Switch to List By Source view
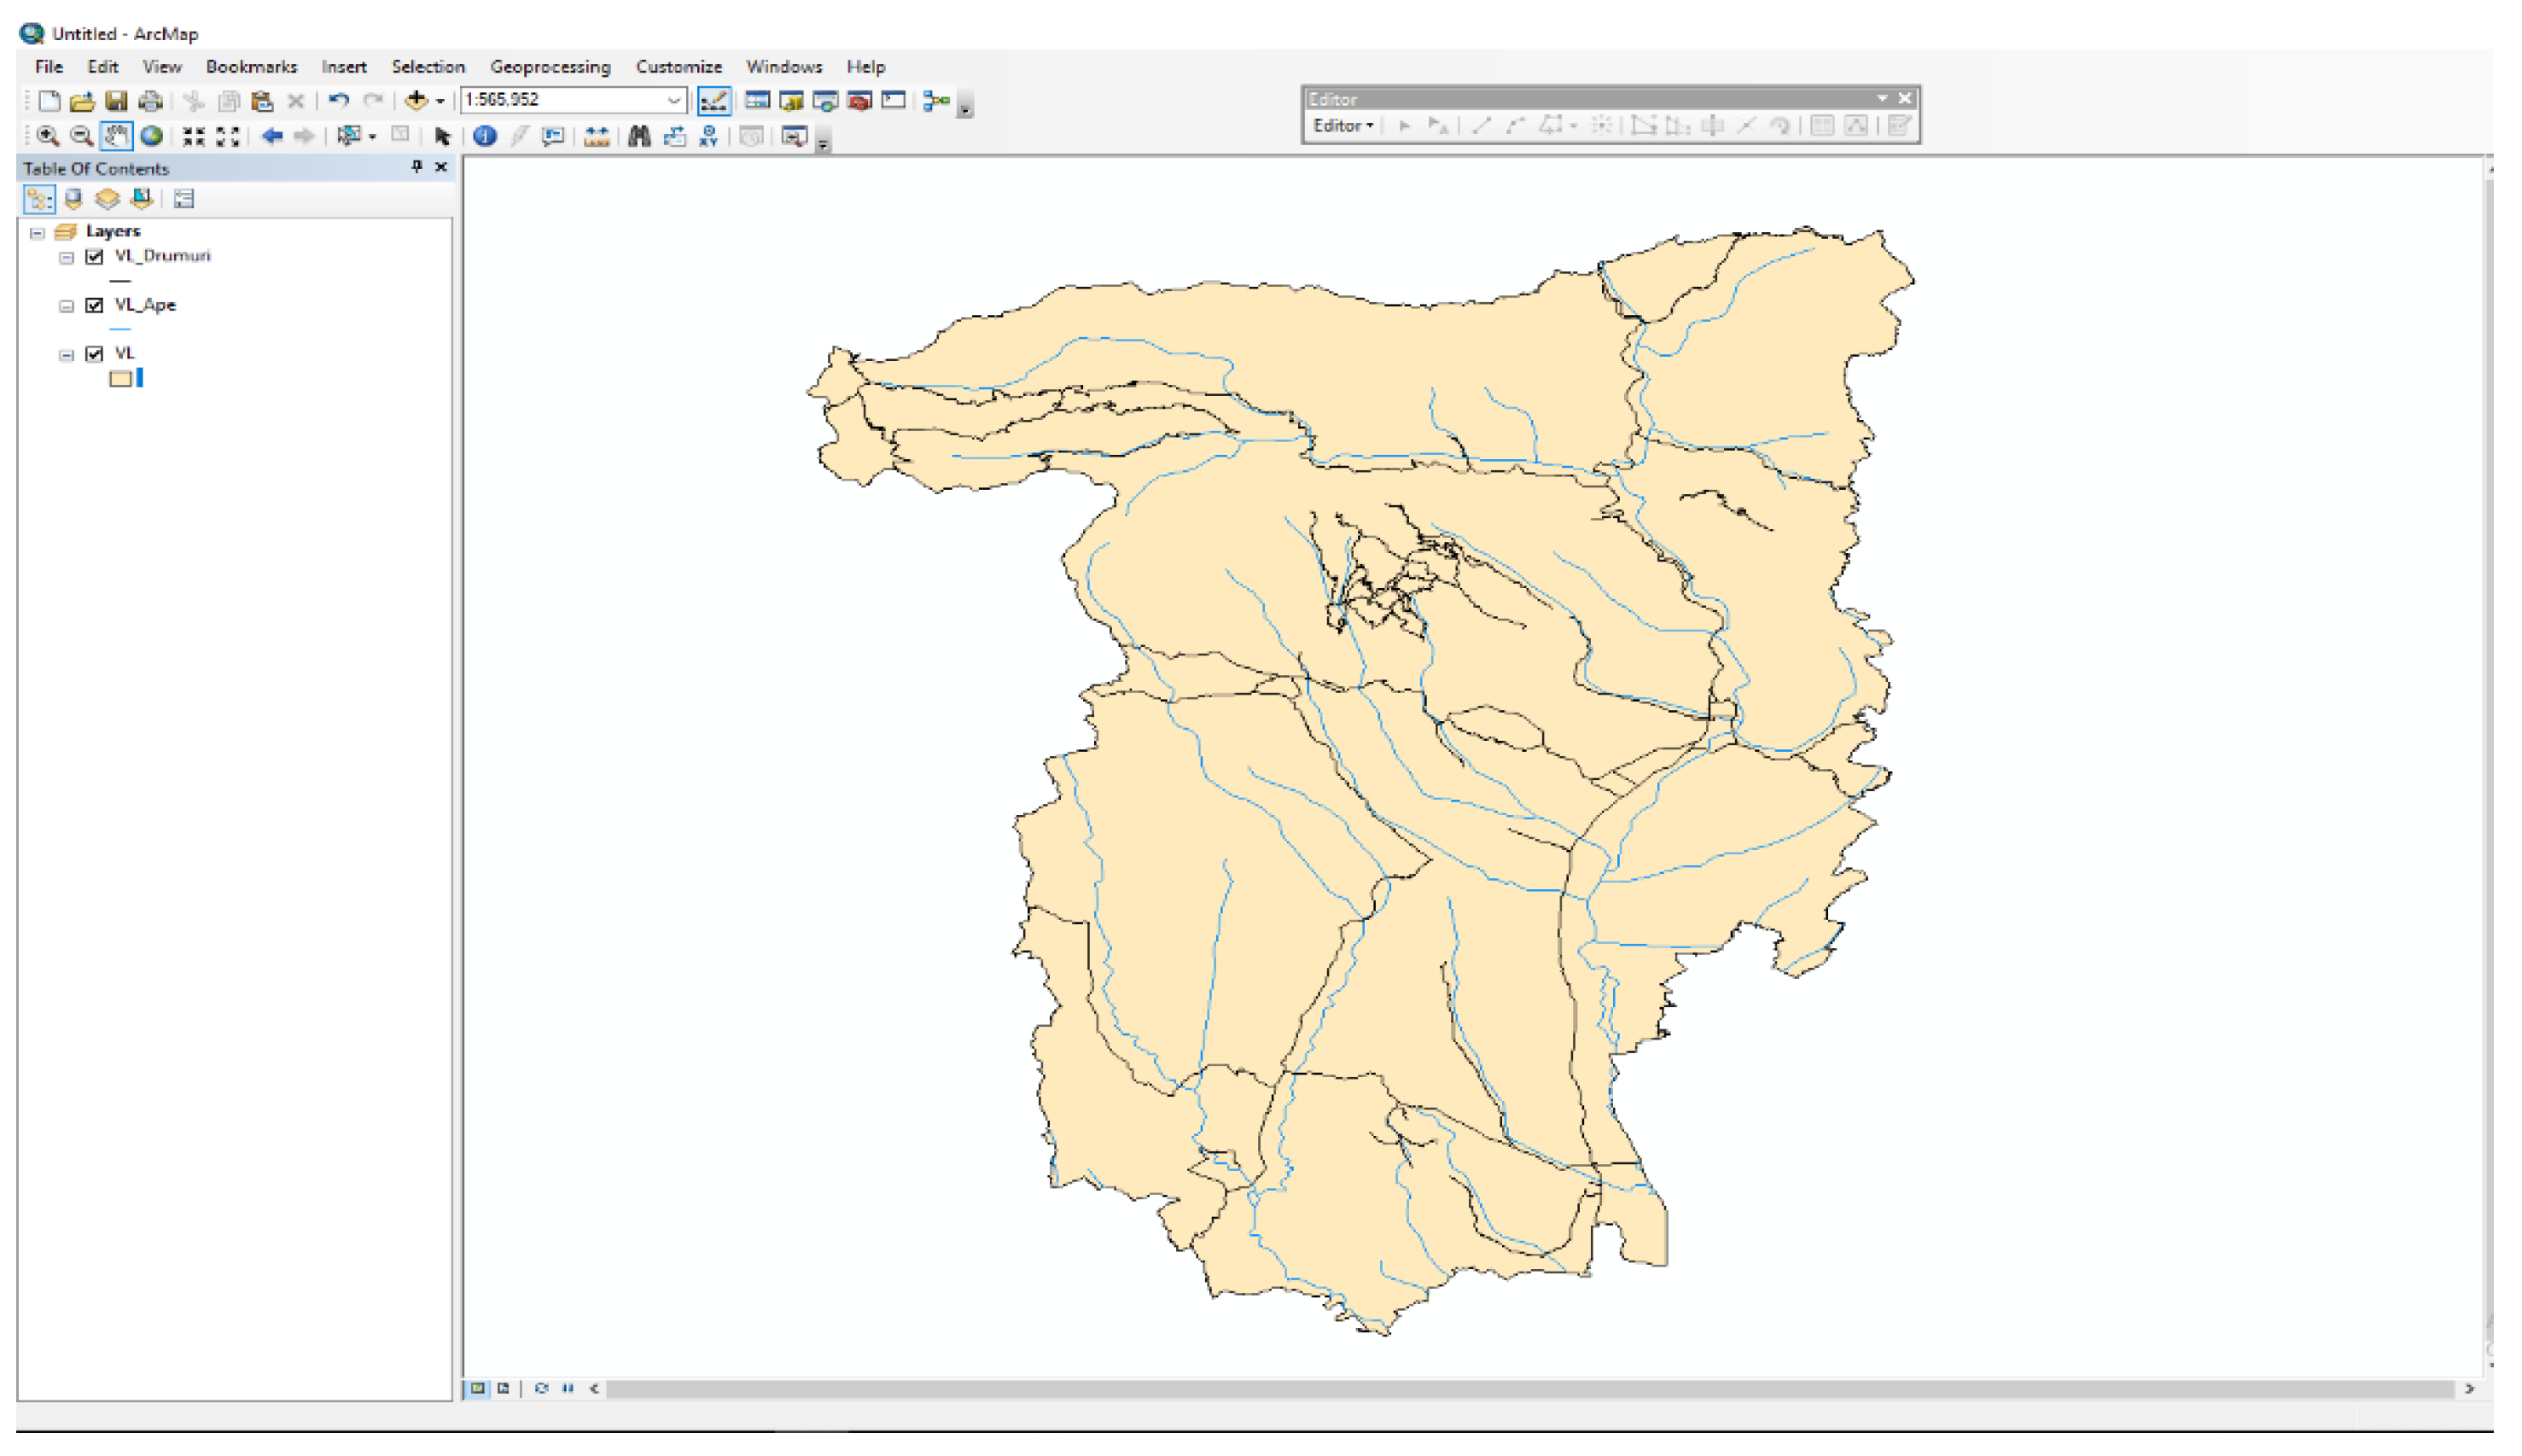2522x1456 pixels. (73, 199)
